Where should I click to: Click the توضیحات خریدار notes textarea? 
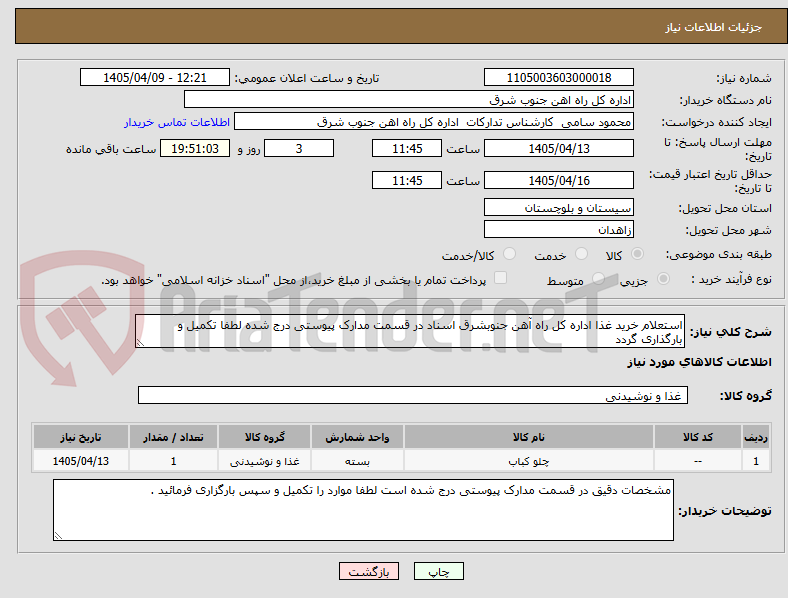click(363, 510)
